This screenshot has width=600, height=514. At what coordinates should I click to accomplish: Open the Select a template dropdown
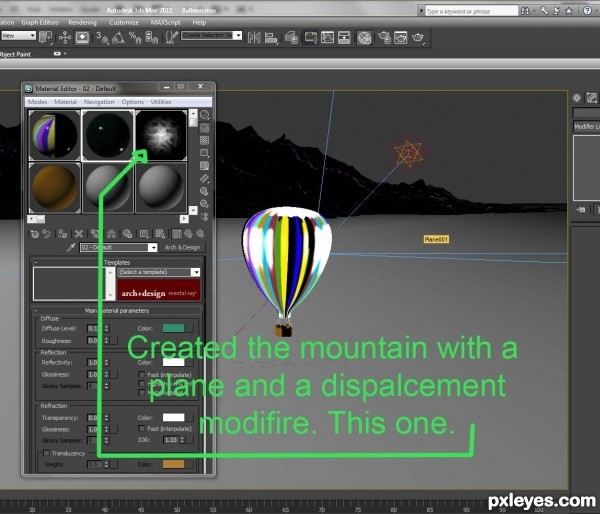coord(159,272)
